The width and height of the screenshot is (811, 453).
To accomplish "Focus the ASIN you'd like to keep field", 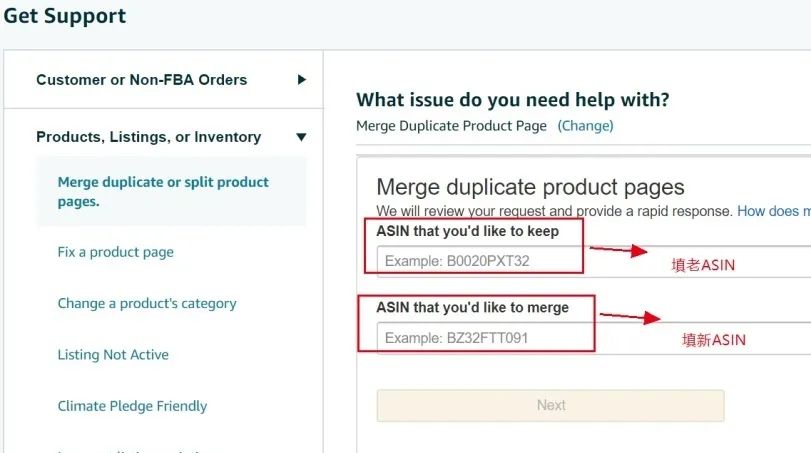I will pyautogui.click(x=480, y=261).
